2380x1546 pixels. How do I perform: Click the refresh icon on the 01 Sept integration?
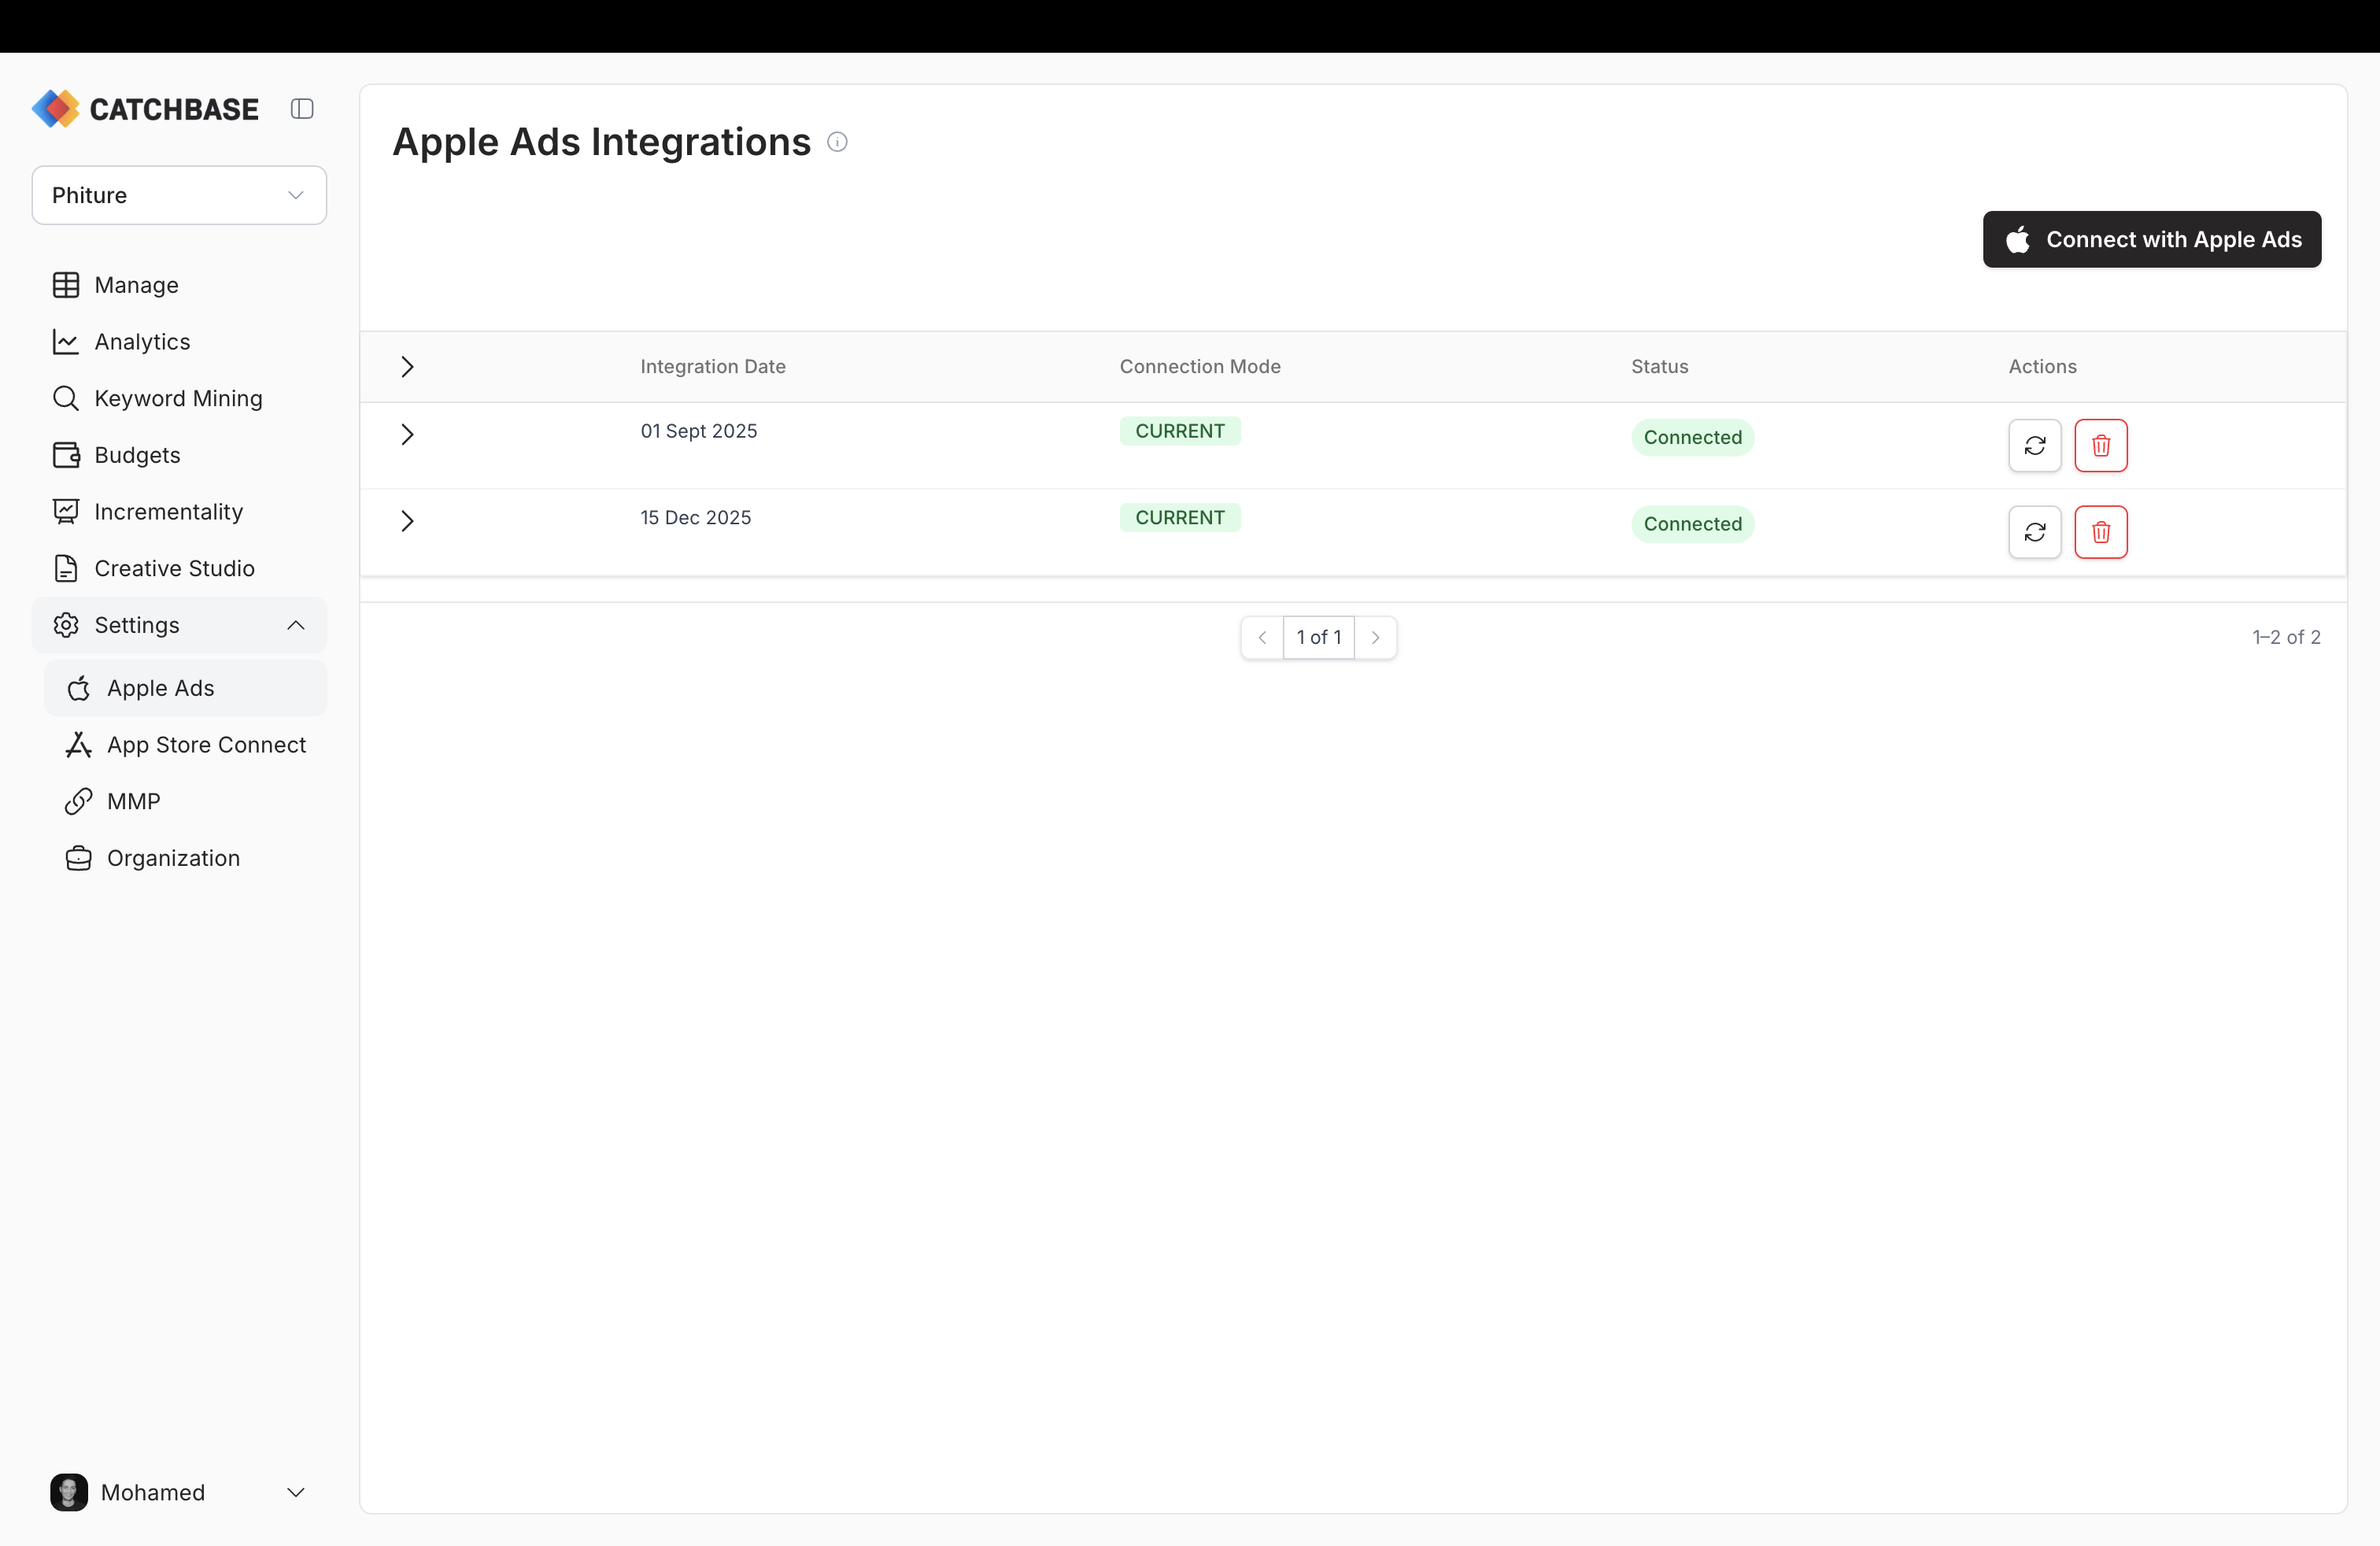2035,446
